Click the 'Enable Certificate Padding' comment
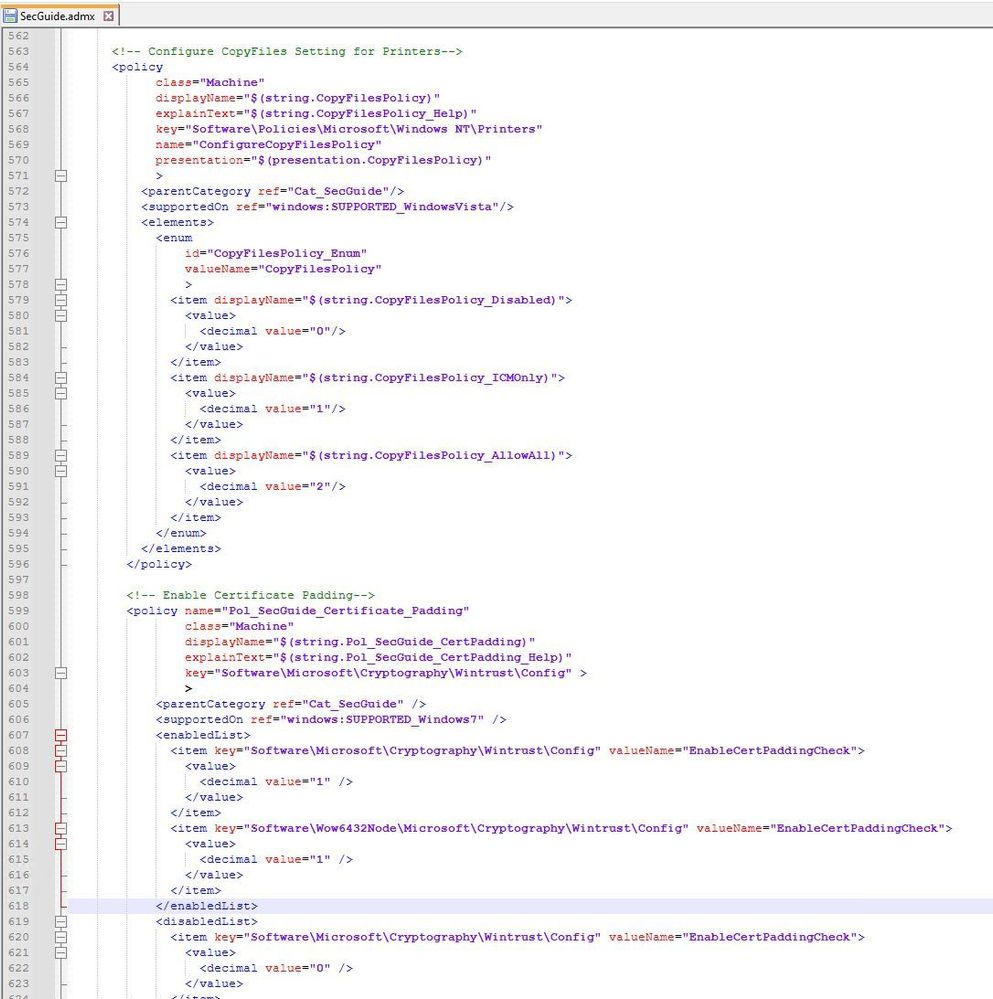Viewport: 993px width, 999px height. coord(250,595)
